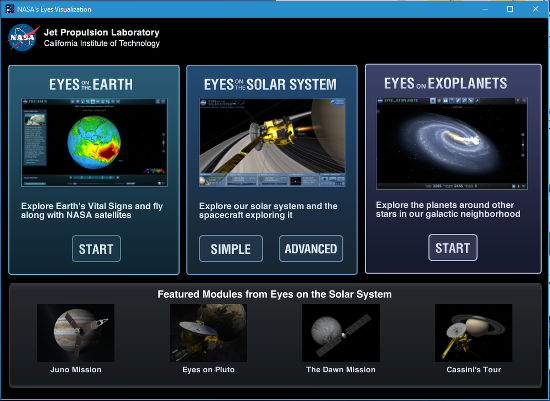The image size is (550, 401).
Task: Click the NASA logo
Action: [23, 38]
